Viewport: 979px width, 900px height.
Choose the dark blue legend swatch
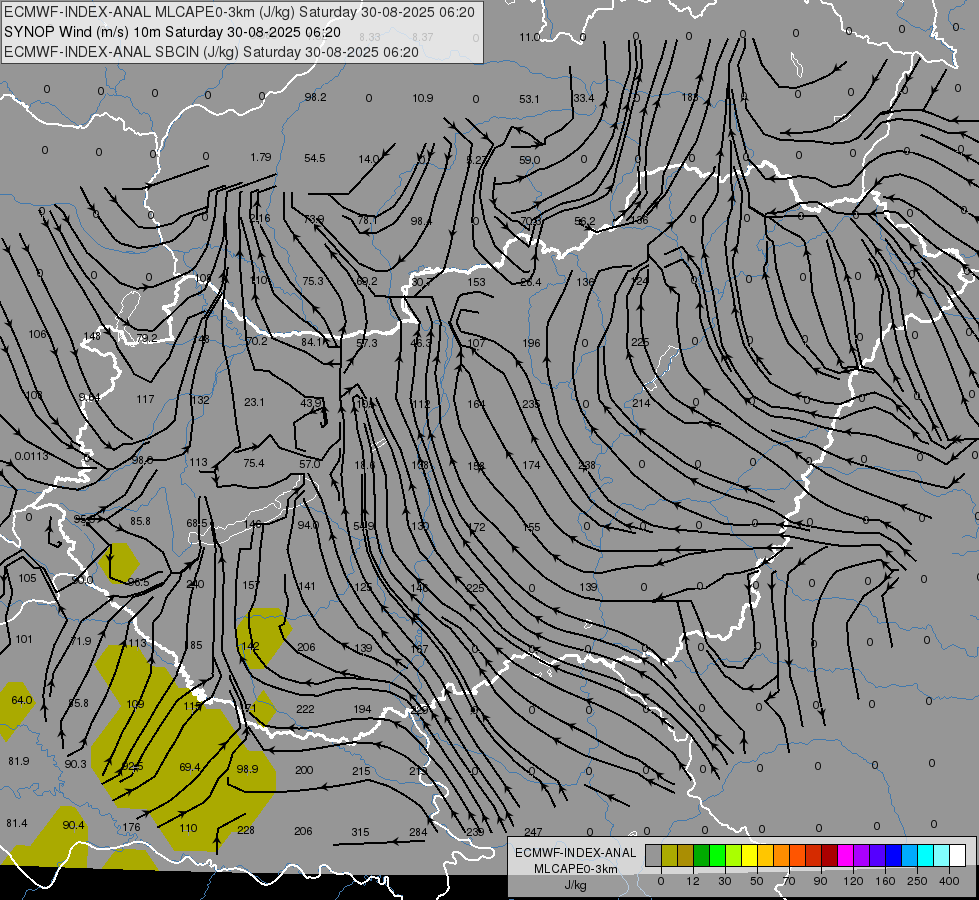click(x=893, y=855)
